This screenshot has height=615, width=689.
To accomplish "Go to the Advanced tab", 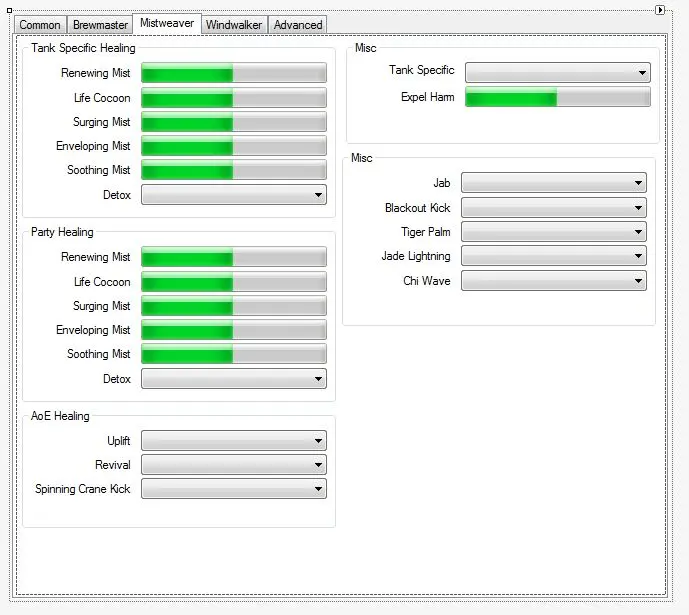I will coord(298,25).
